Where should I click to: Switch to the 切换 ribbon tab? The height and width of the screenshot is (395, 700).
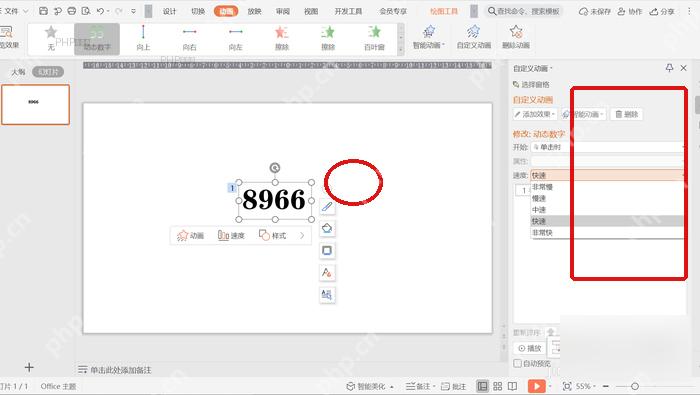(198, 12)
